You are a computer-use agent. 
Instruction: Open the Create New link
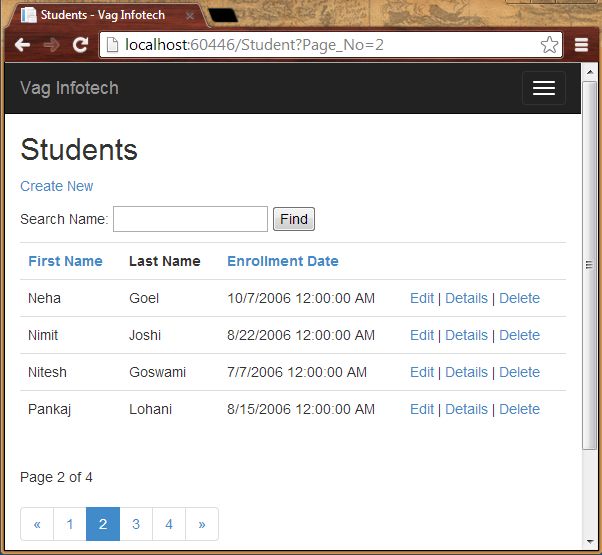(57, 186)
